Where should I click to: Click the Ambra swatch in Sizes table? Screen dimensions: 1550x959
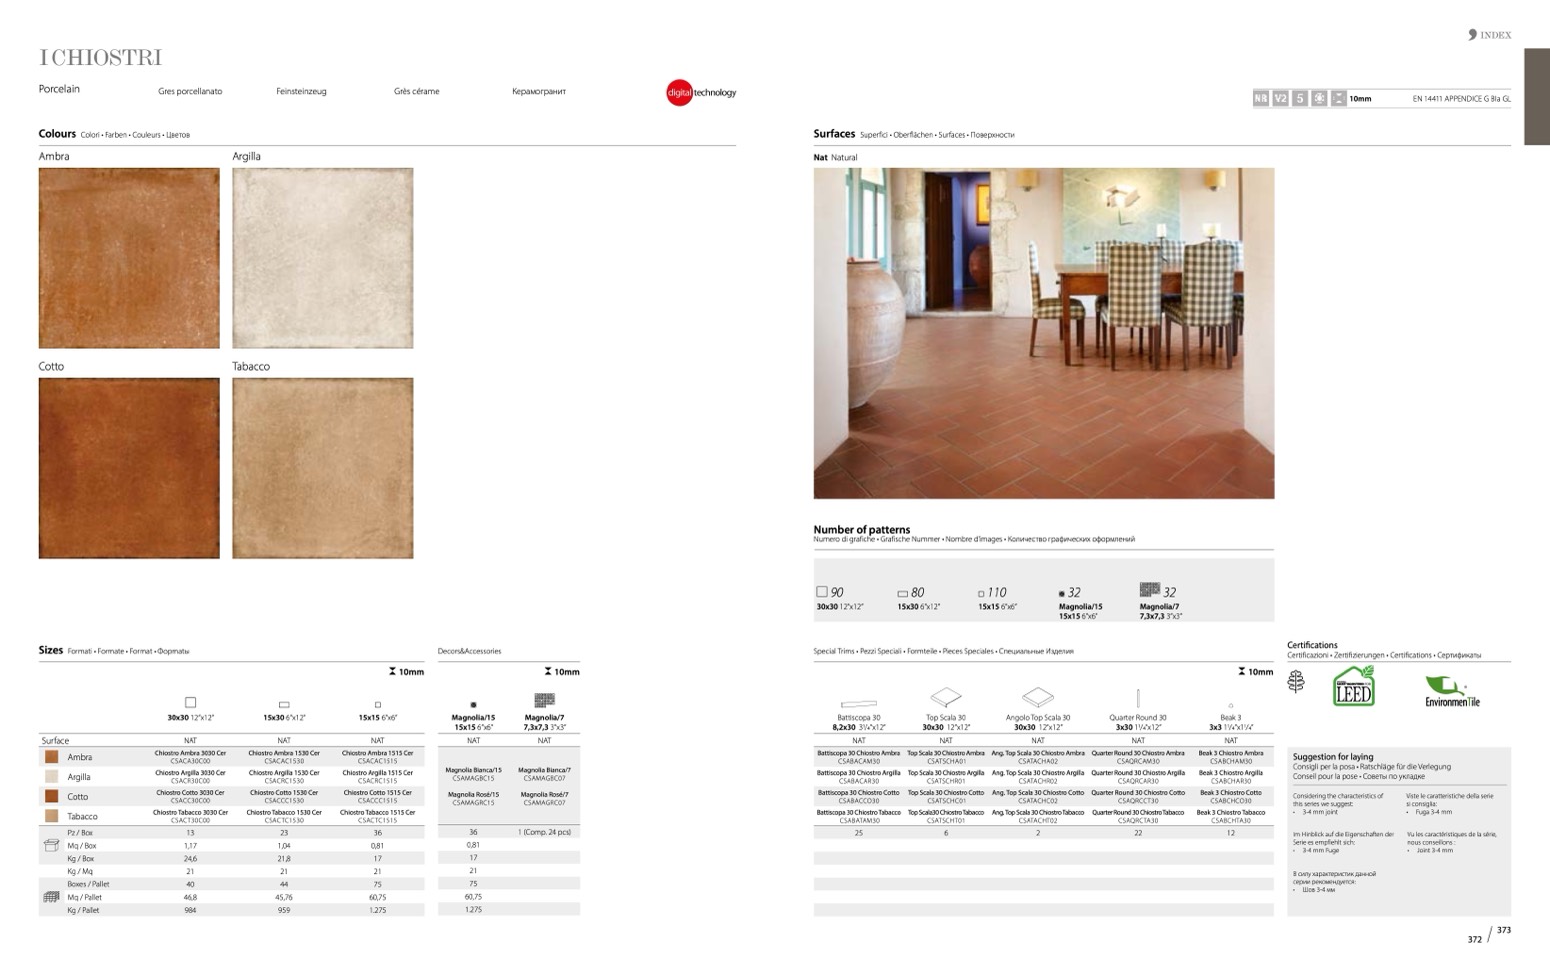(51, 757)
